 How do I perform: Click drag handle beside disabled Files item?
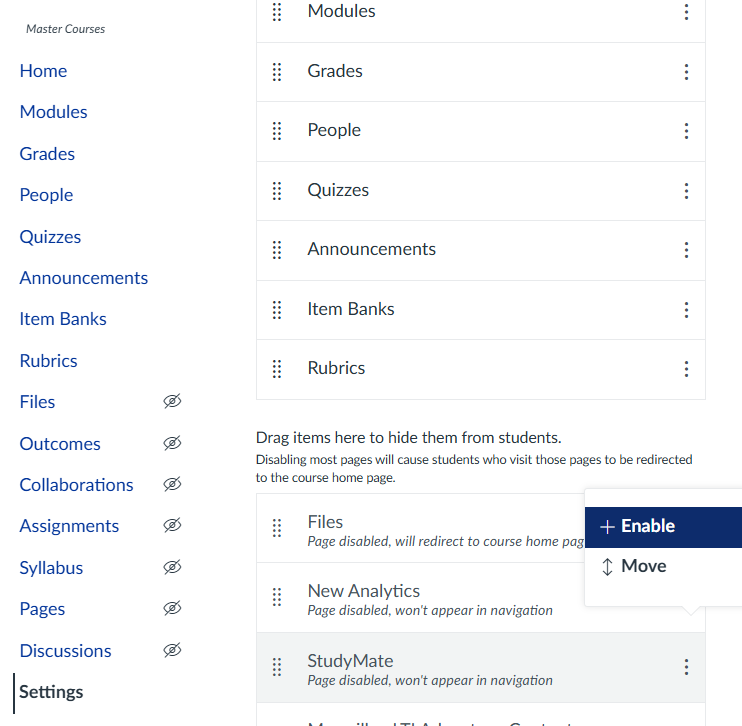pos(277,528)
